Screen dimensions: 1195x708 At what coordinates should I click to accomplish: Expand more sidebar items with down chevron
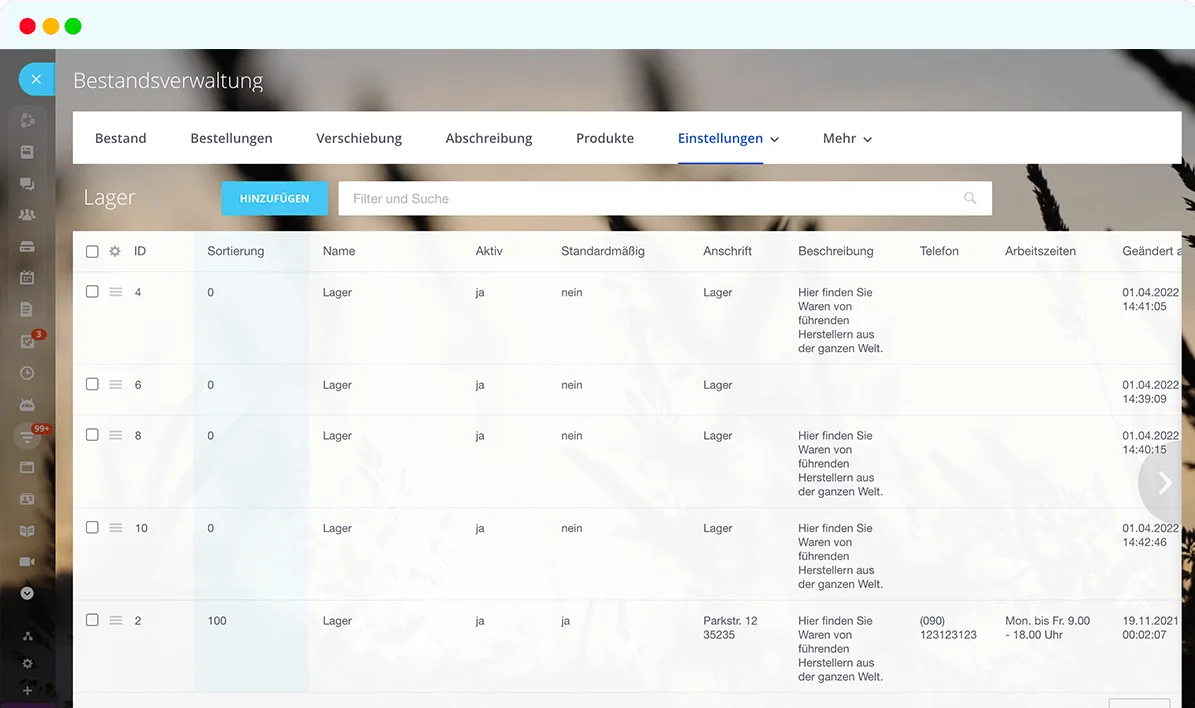click(x=27, y=593)
